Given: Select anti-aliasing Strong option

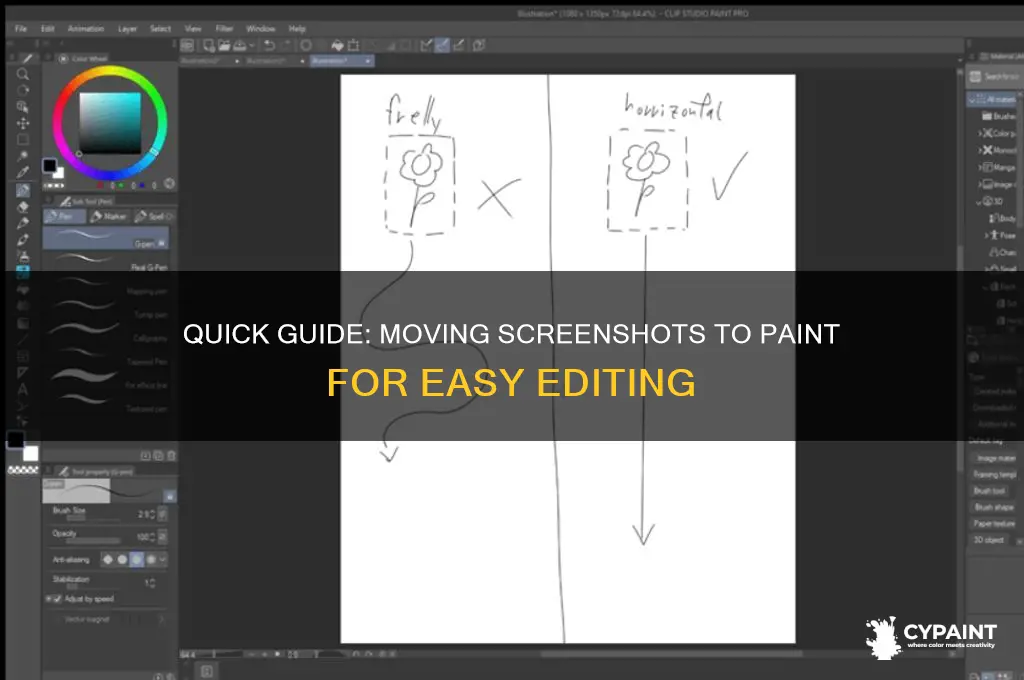Looking at the screenshot, I should 151,559.
